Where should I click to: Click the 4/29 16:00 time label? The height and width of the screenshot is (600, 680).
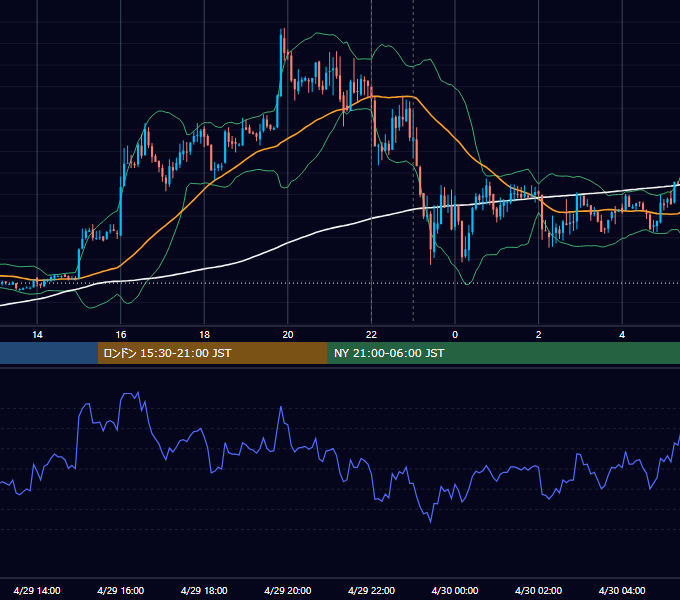tap(121, 590)
